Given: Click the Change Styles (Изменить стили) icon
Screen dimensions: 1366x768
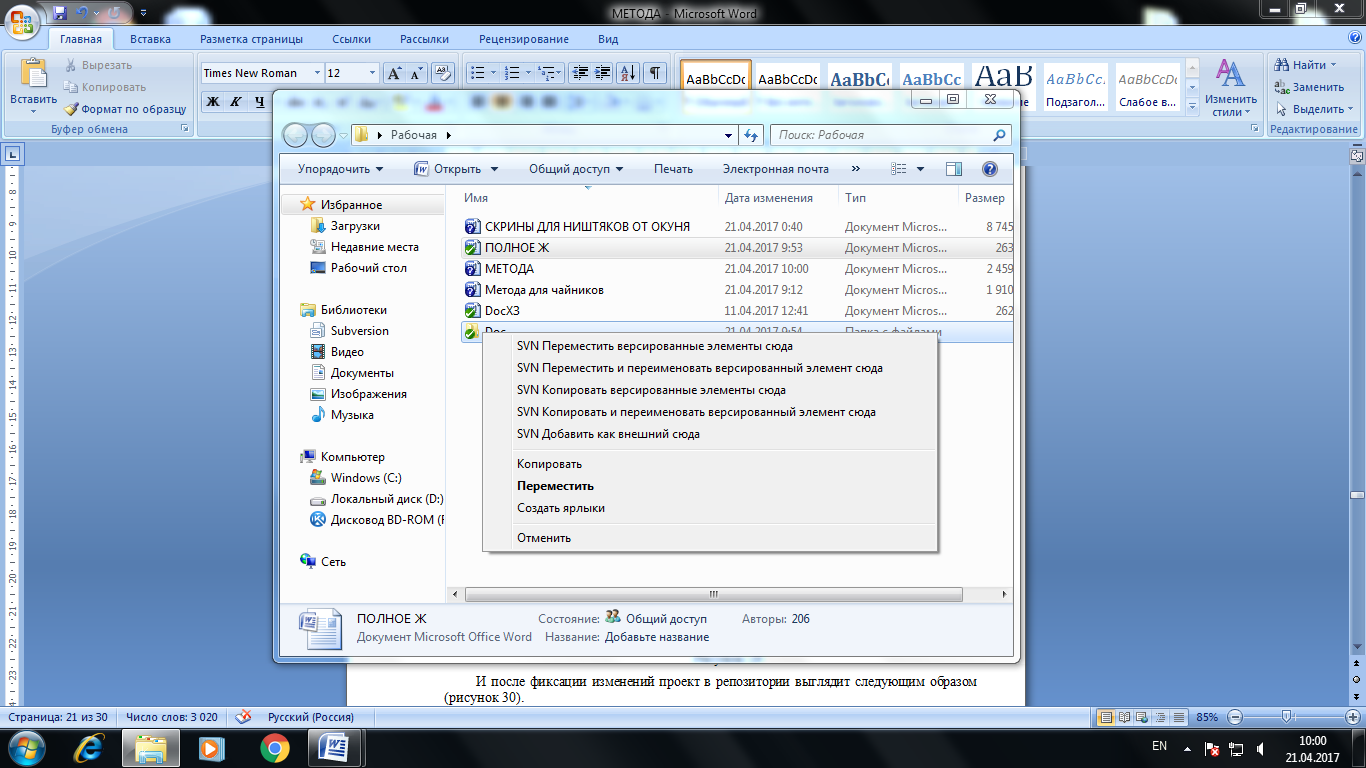Looking at the screenshot, I should pyautogui.click(x=1230, y=75).
